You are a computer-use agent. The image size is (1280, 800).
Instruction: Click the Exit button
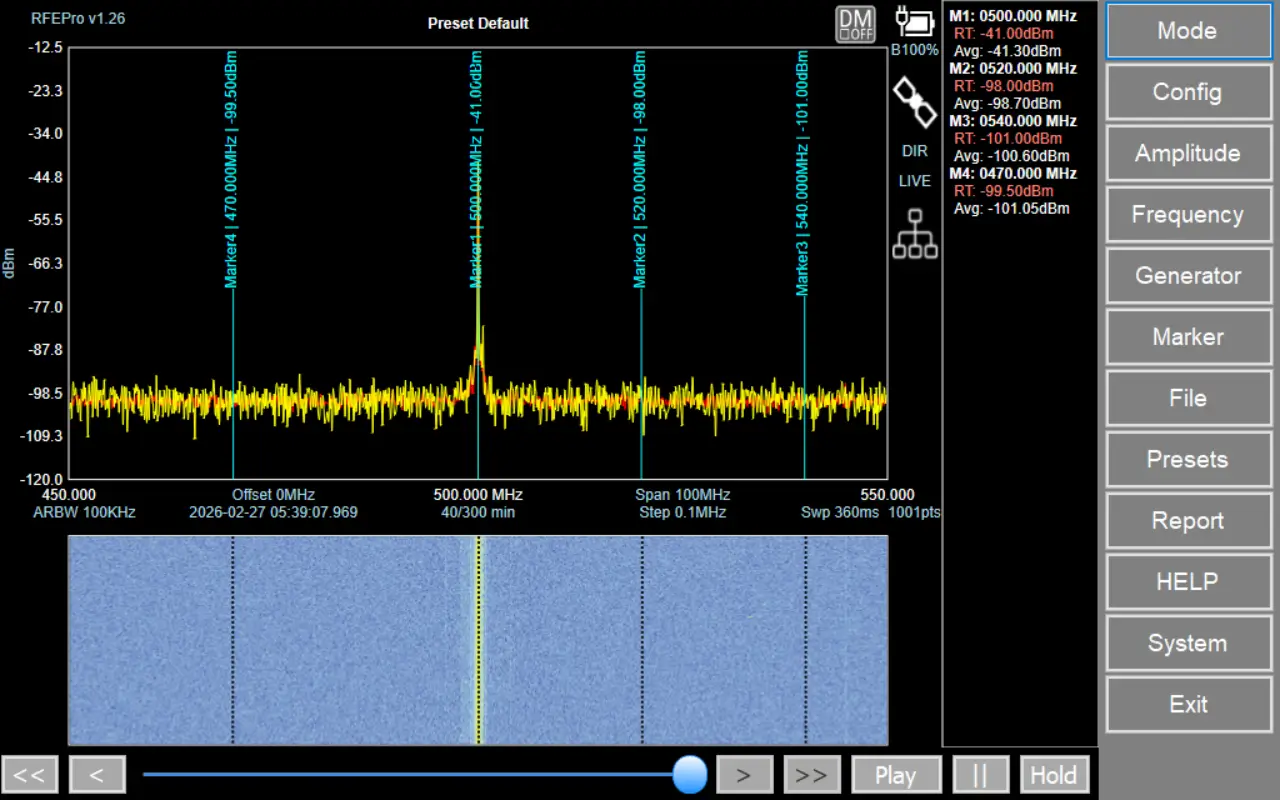click(x=1187, y=705)
